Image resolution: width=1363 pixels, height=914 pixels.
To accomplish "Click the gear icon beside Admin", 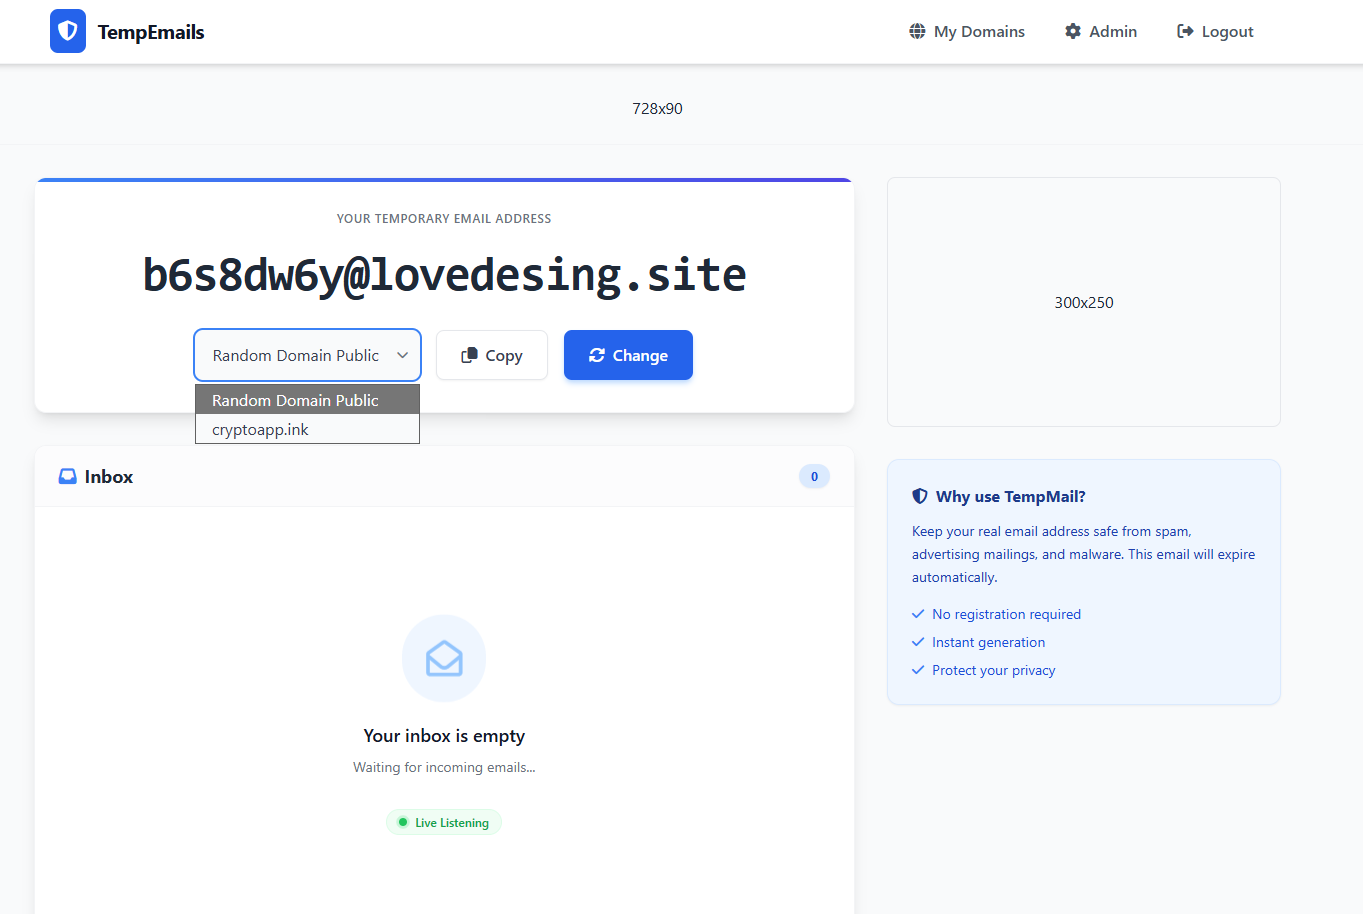I will coord(1073,31).
